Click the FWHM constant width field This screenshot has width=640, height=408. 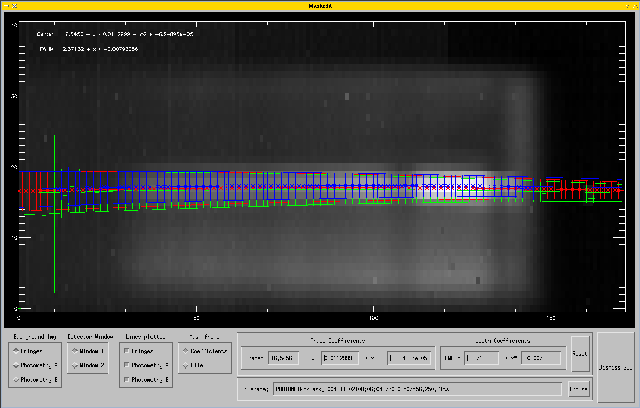(482, 358)
